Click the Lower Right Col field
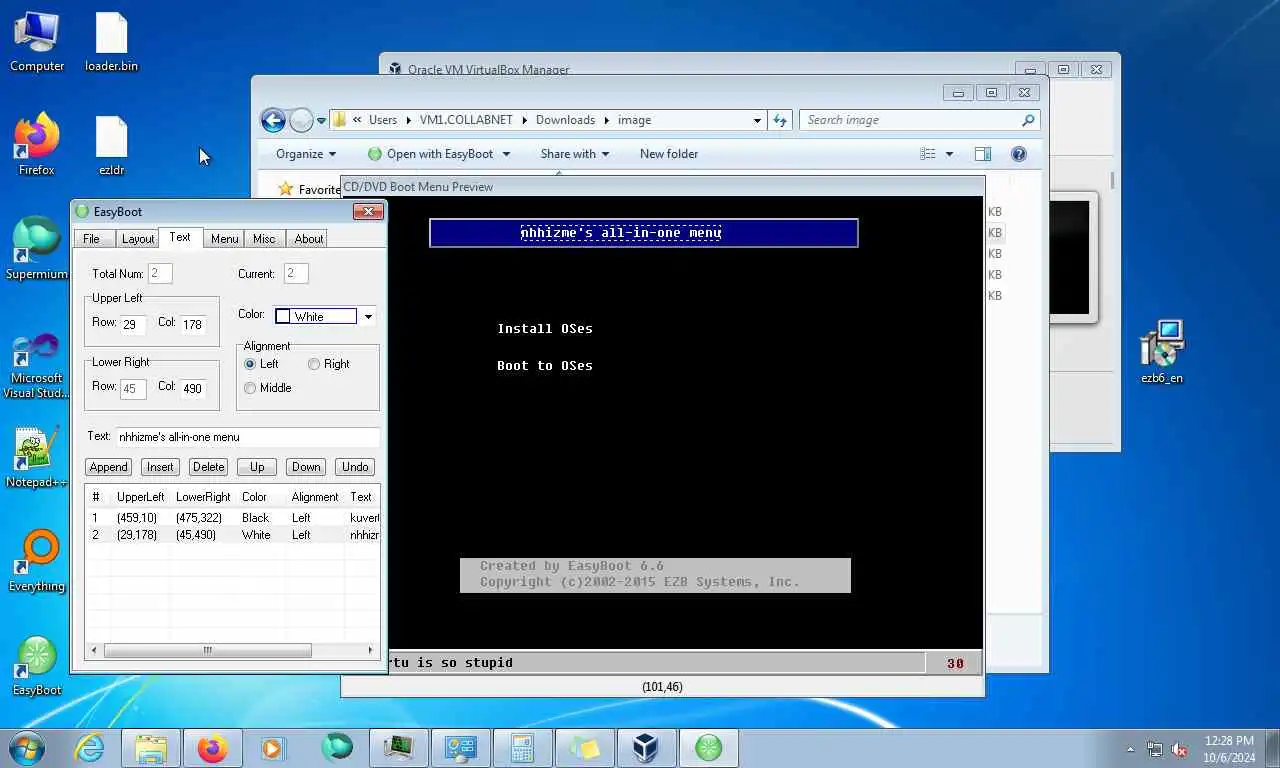1280x768 pixels. (193, 388)
